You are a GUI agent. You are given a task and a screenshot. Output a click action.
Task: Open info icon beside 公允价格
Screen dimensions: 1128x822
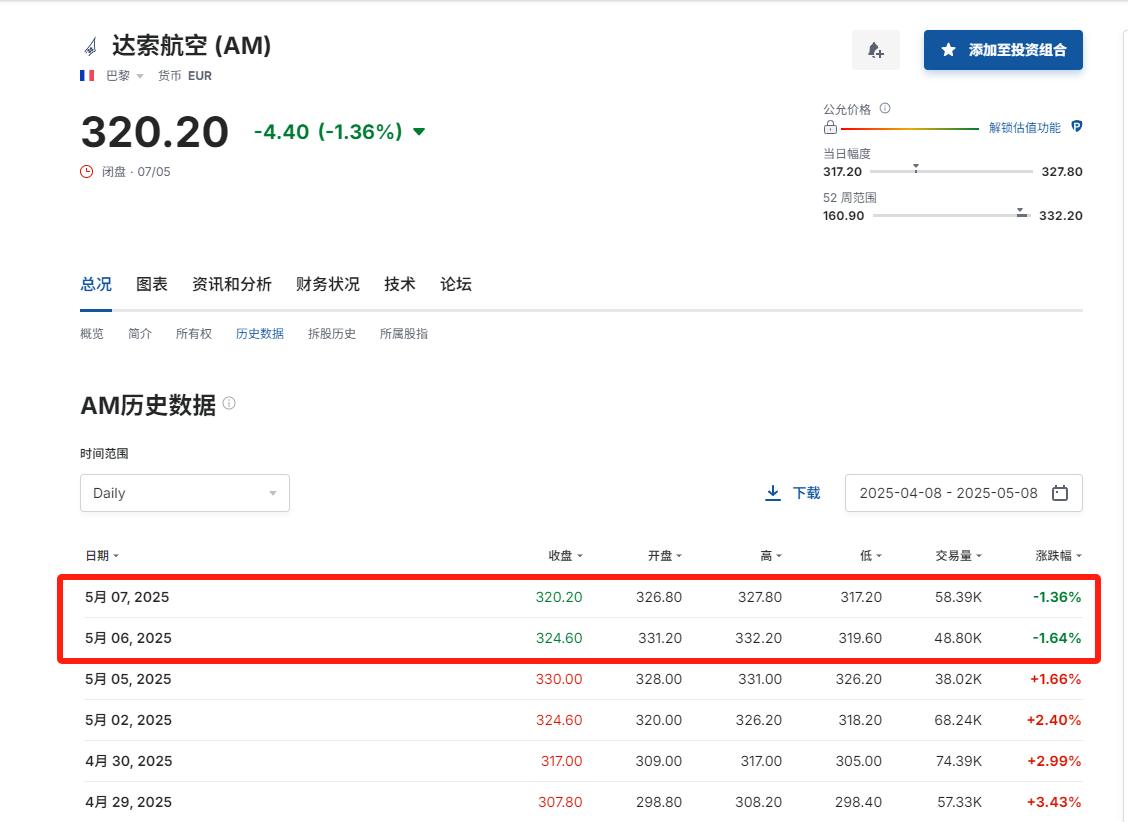coord(885,109)
